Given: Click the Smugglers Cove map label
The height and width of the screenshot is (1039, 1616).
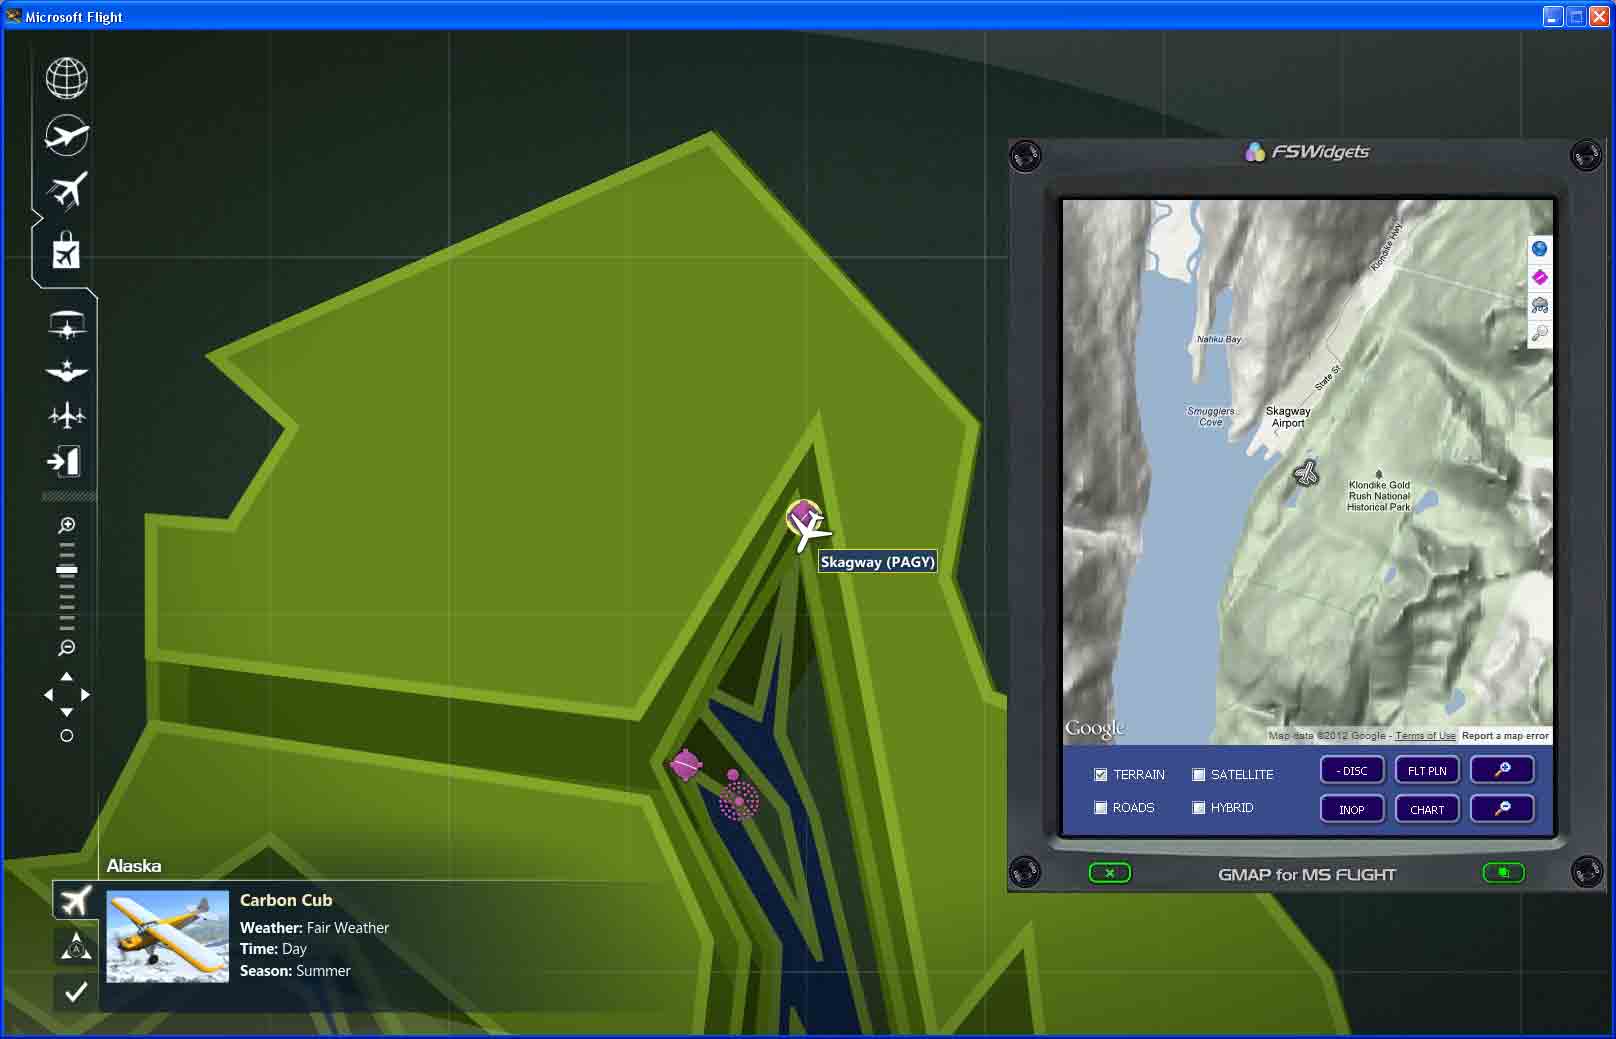Looking at the screenshot, I should tap(1211, 416).
